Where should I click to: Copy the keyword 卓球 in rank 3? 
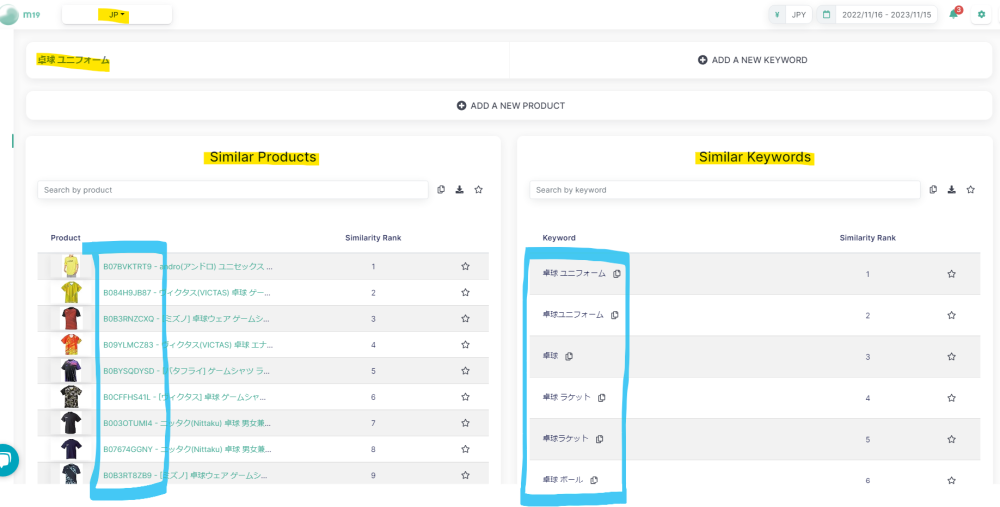569,356
